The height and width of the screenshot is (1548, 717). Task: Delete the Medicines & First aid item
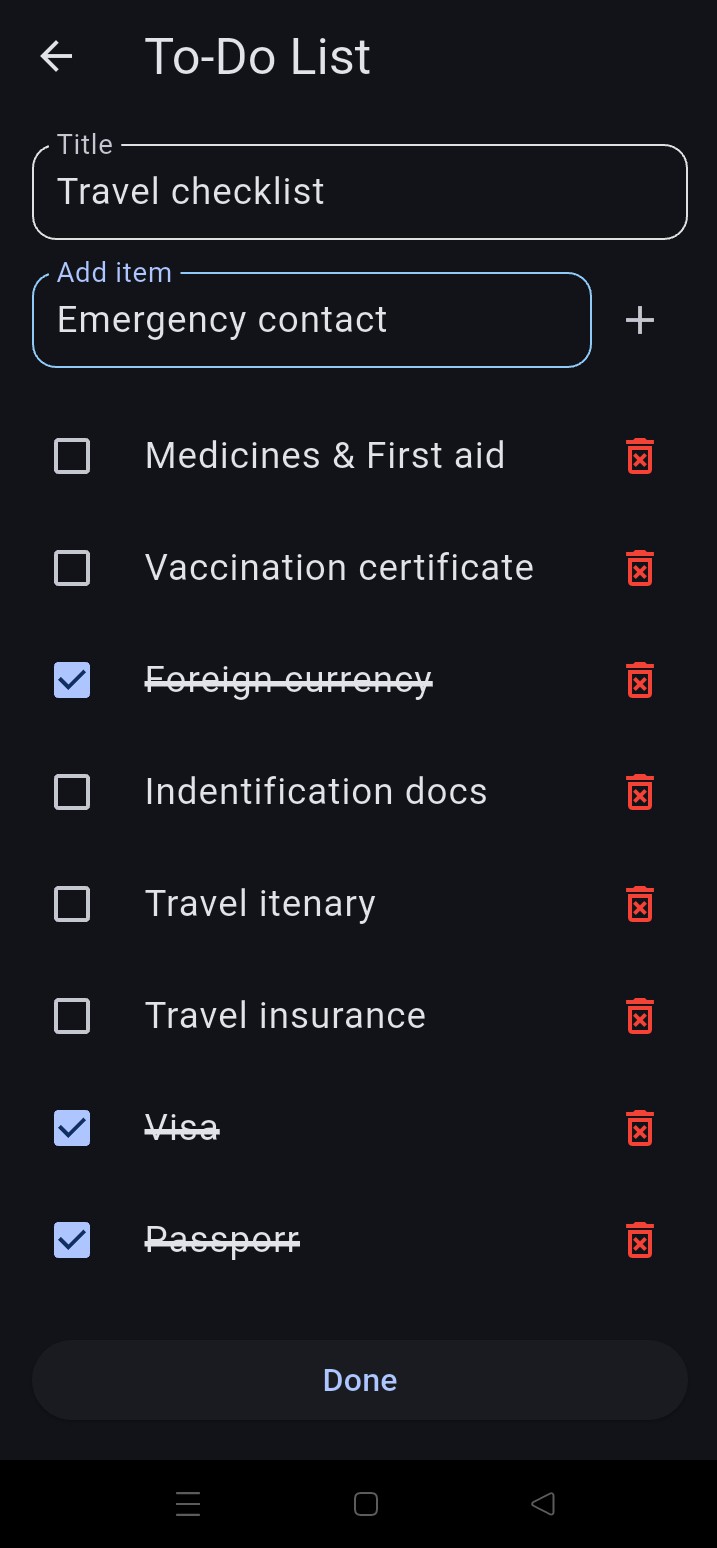click(640, 457)
